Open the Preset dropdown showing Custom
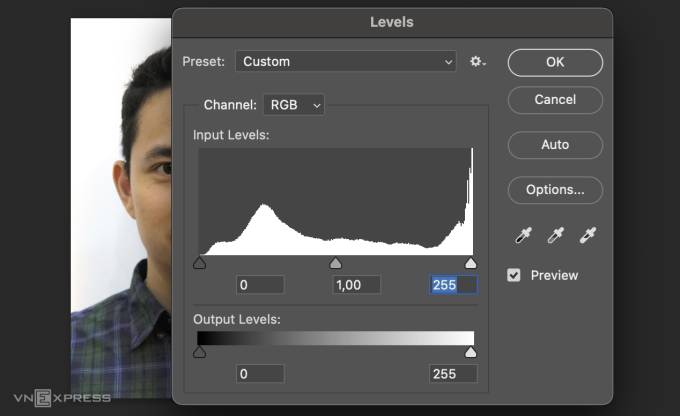This screenshot has width=680, height=416. [x=346, y=62]
